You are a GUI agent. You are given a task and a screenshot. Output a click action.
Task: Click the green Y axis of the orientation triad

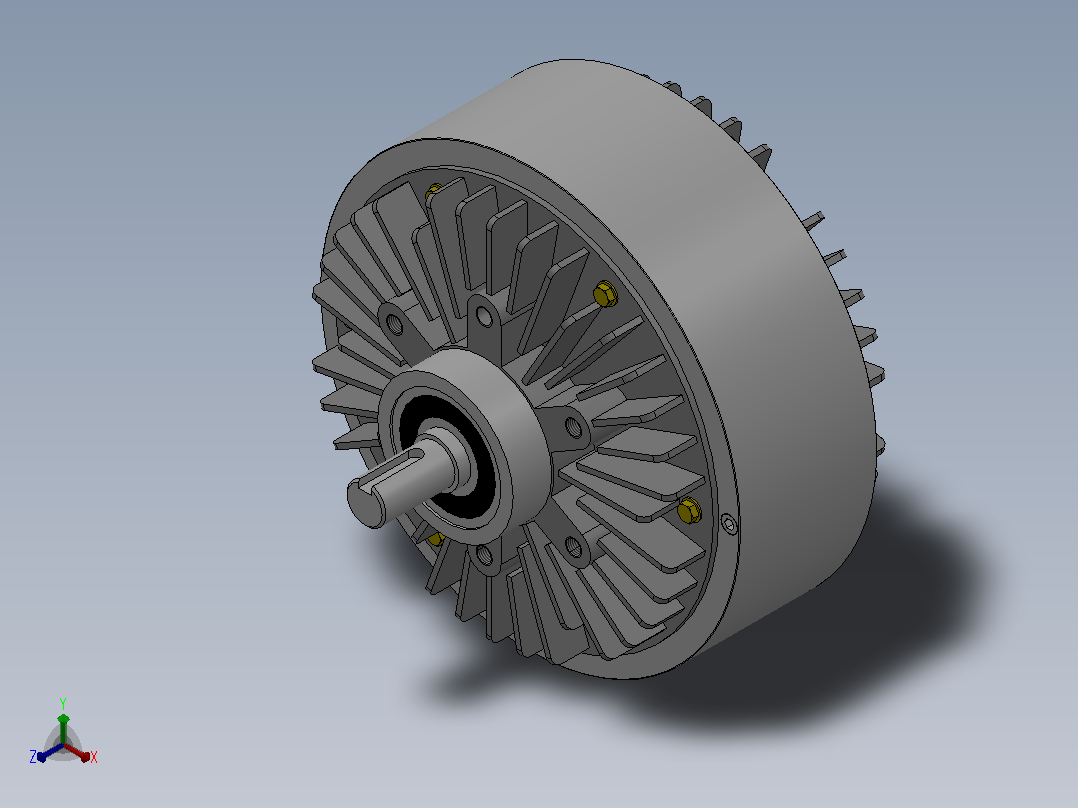63,728
